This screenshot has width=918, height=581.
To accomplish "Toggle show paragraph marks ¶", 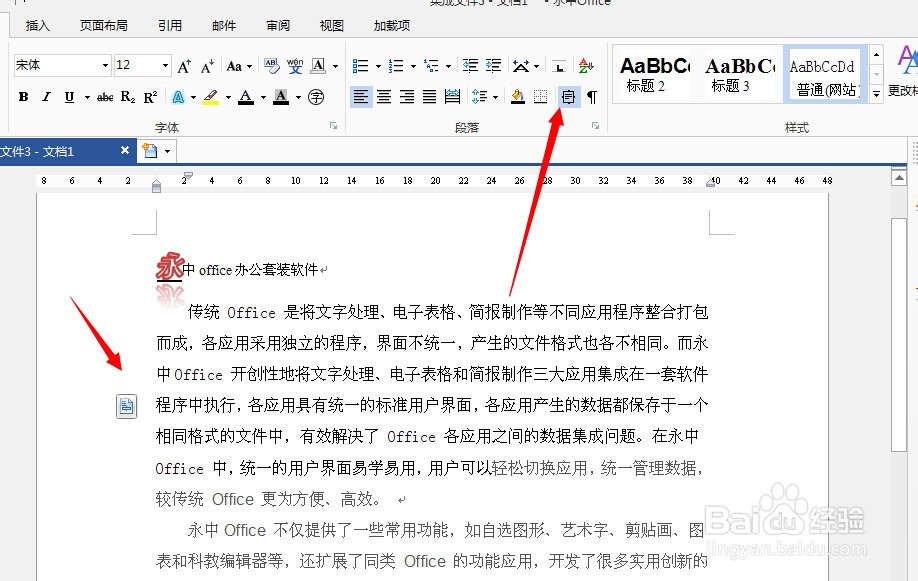I will [x=592, y=97].
